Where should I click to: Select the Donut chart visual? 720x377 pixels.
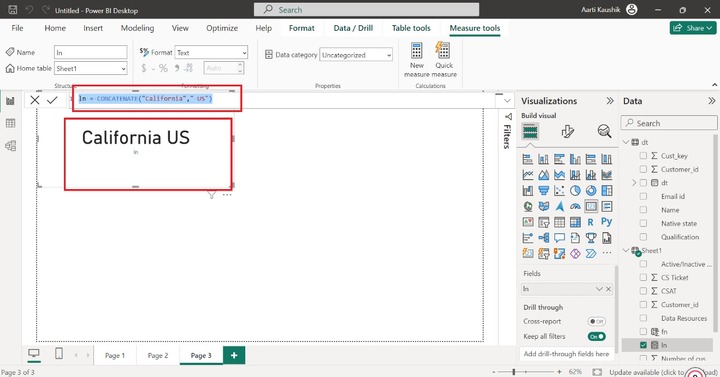tap(591, 190)
